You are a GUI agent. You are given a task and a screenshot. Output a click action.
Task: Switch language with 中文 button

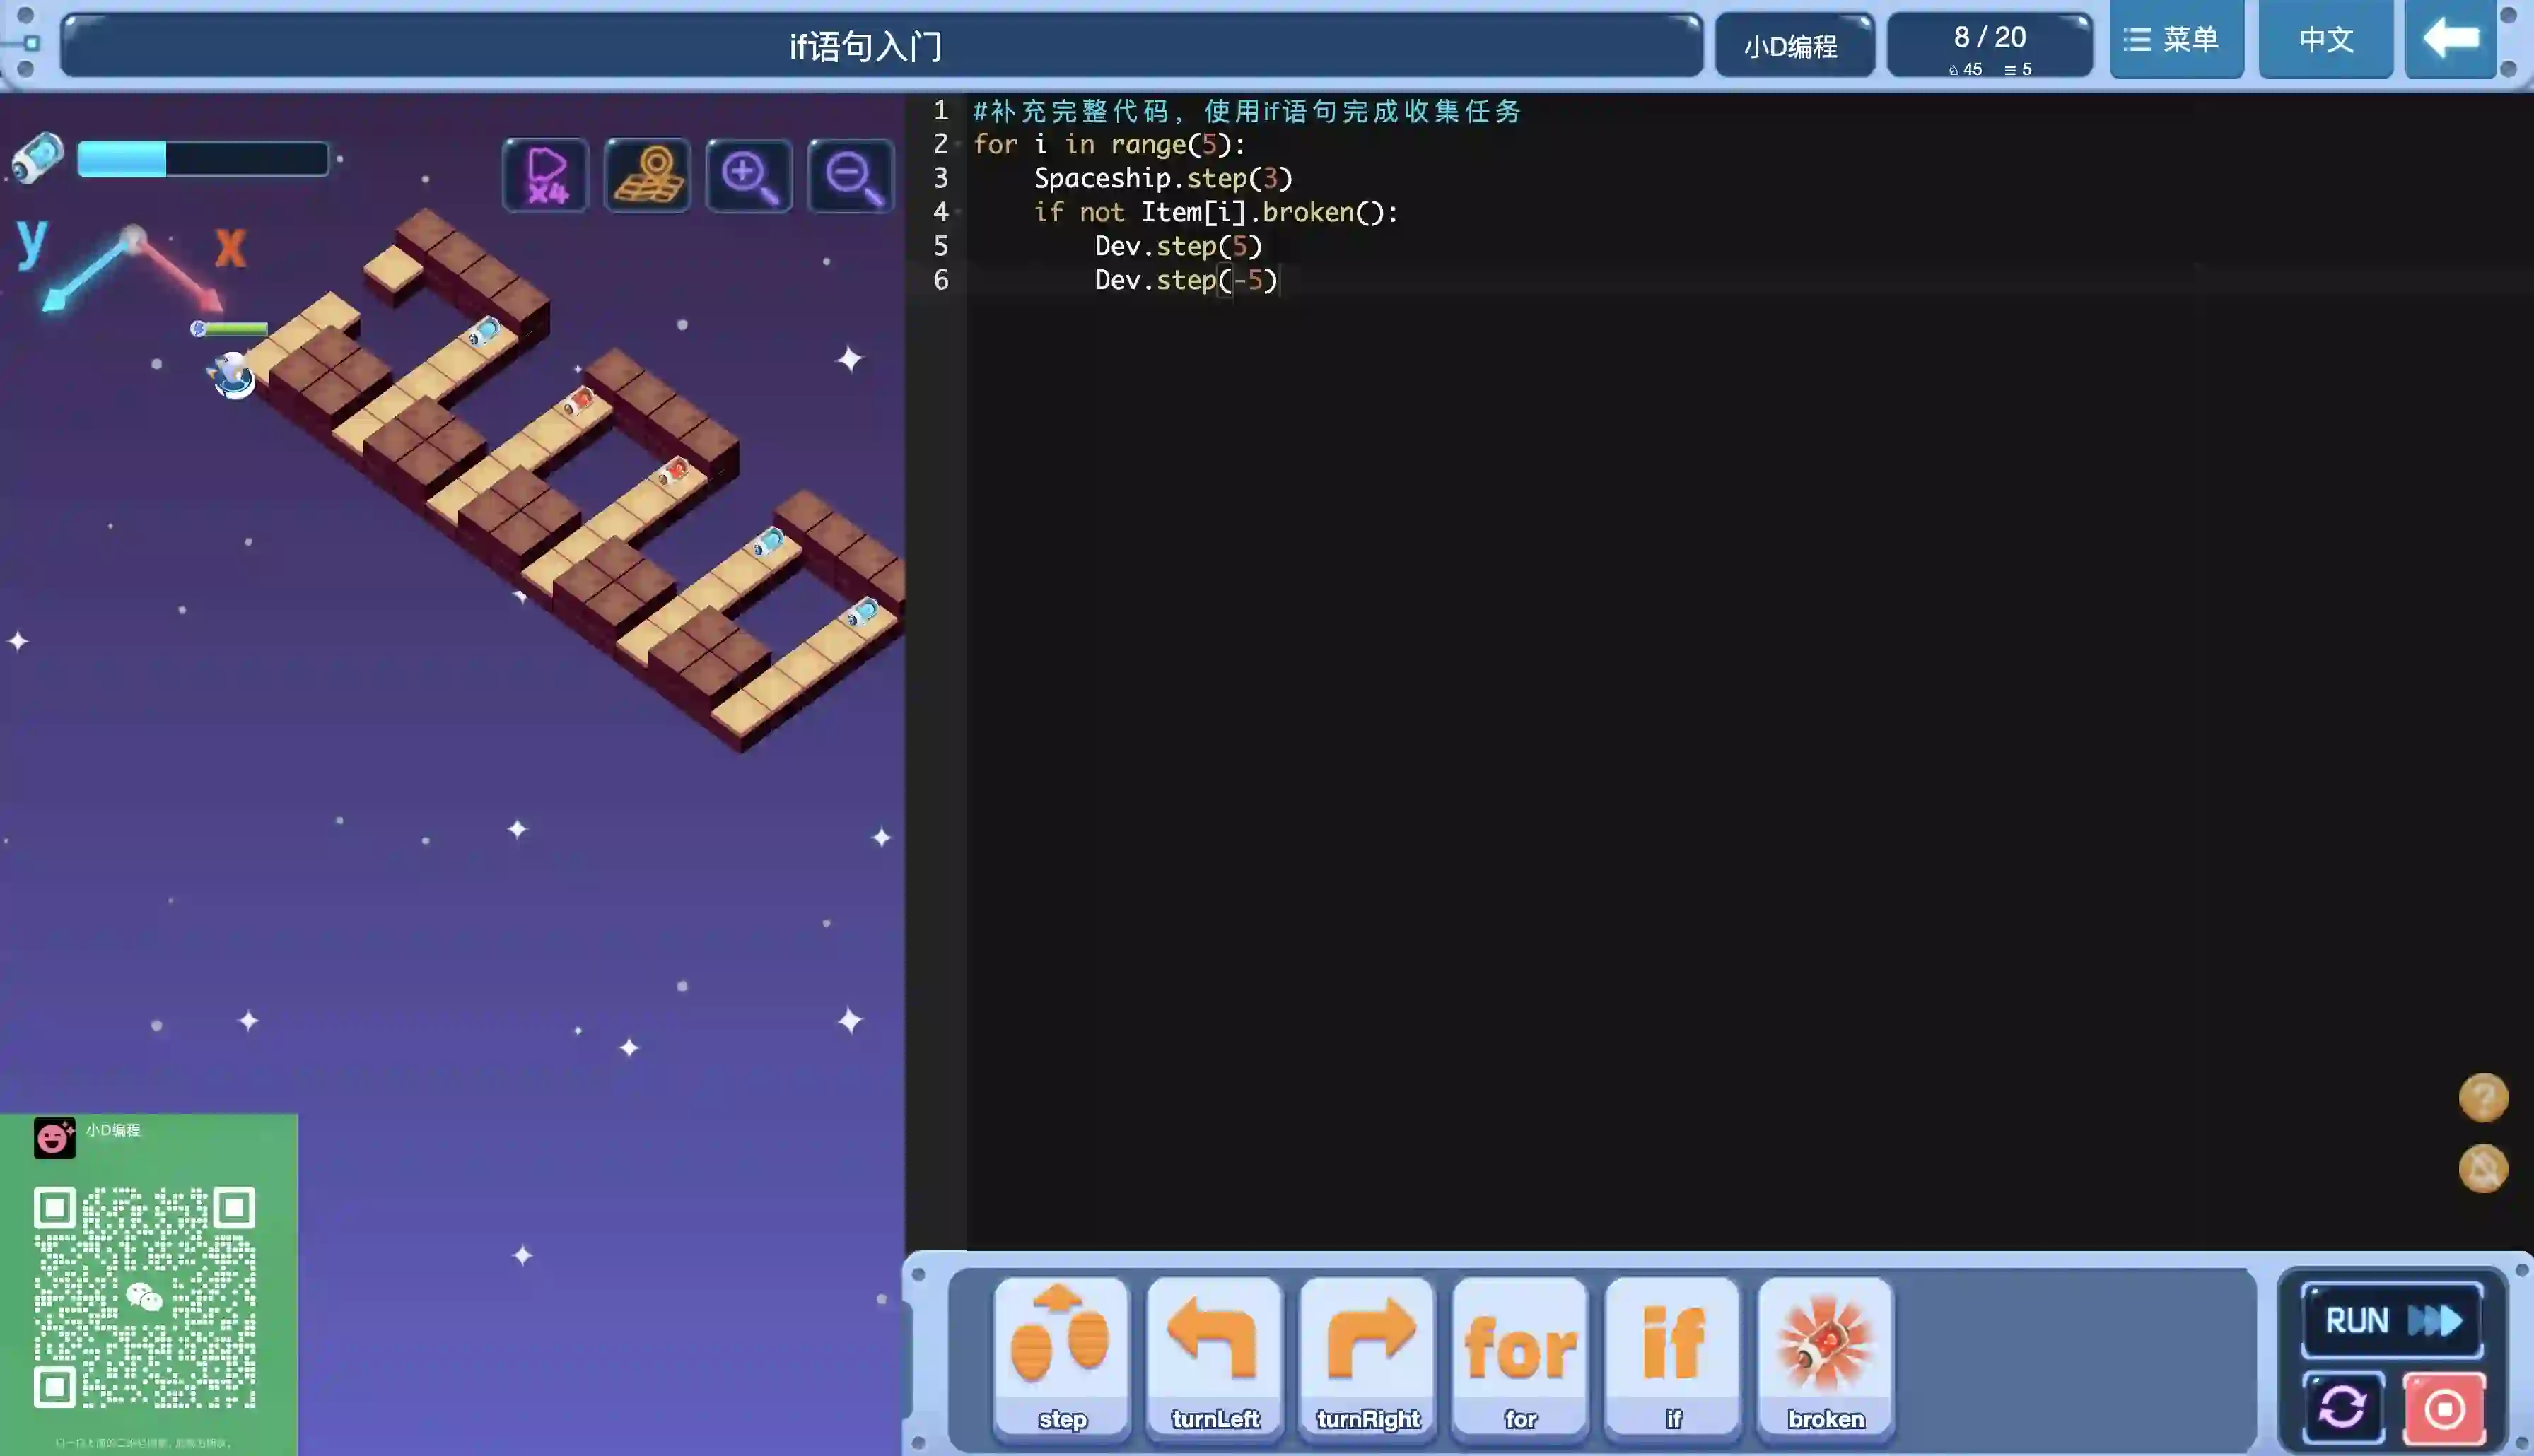(x=2325, y=40)
